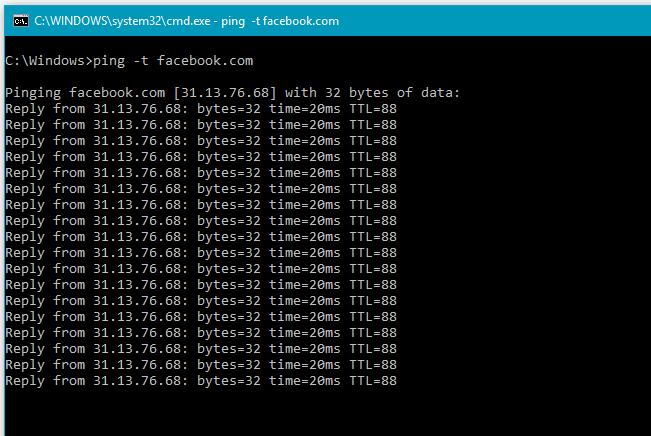
Task: Open the cmd.exe system menu icon
Action: pos(16,19)
